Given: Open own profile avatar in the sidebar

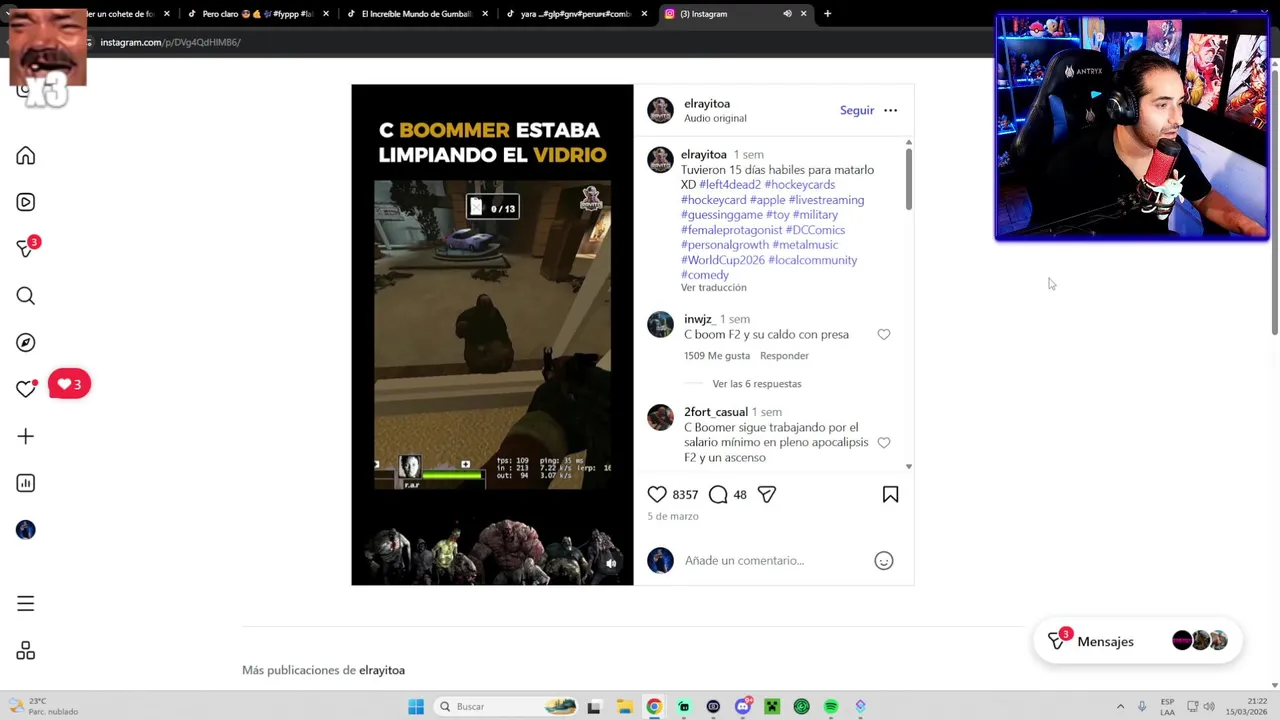Looking at the screenshot, I should pyautogui.click(x=26, y=530).
